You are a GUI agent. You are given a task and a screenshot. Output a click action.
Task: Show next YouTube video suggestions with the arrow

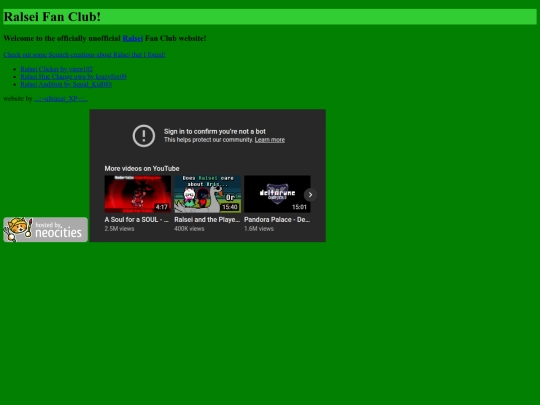click(310, 195)
